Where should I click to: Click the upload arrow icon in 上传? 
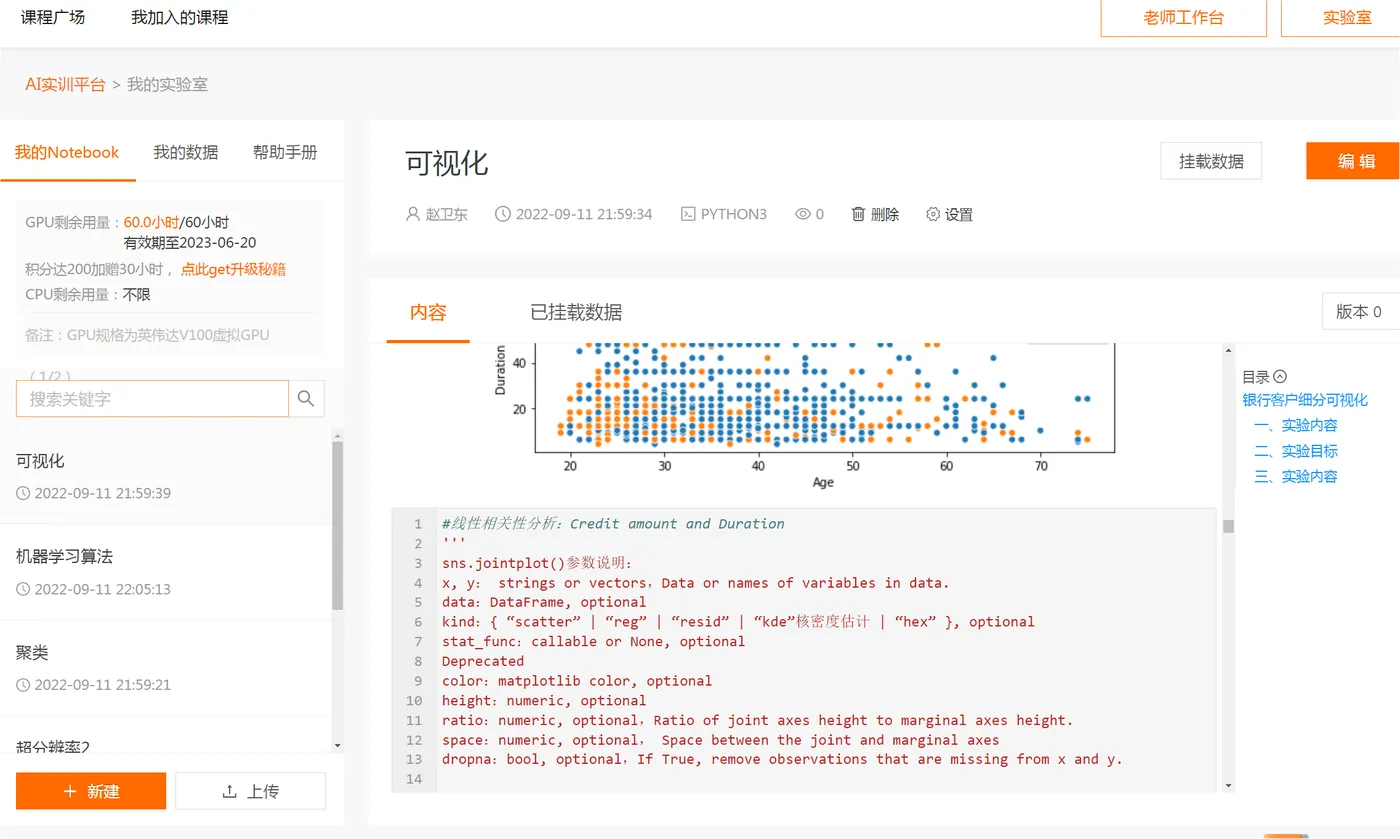230,791
